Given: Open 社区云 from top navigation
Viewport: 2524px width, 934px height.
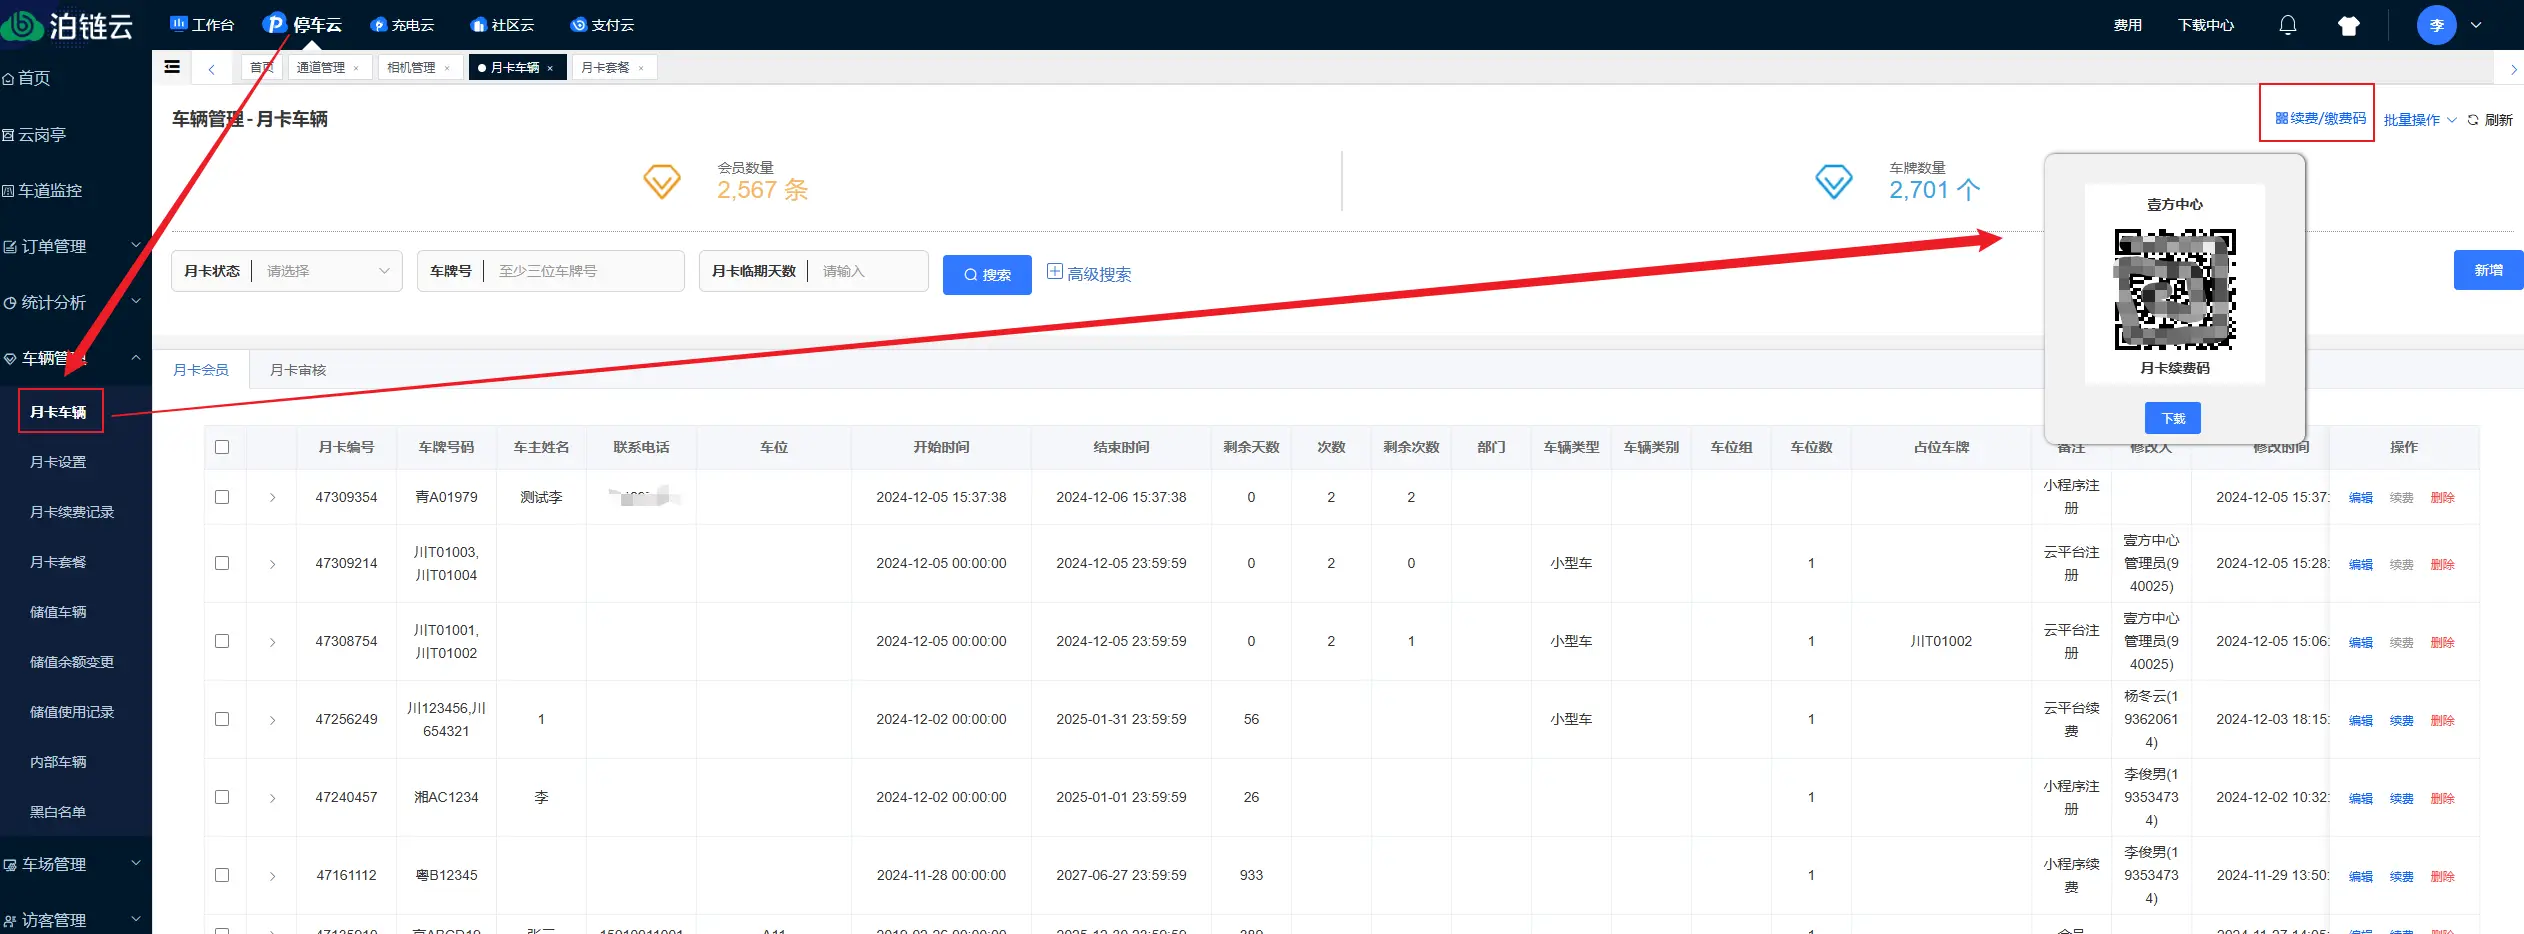Looking at the screenshot, I should (x=478, y=25).
